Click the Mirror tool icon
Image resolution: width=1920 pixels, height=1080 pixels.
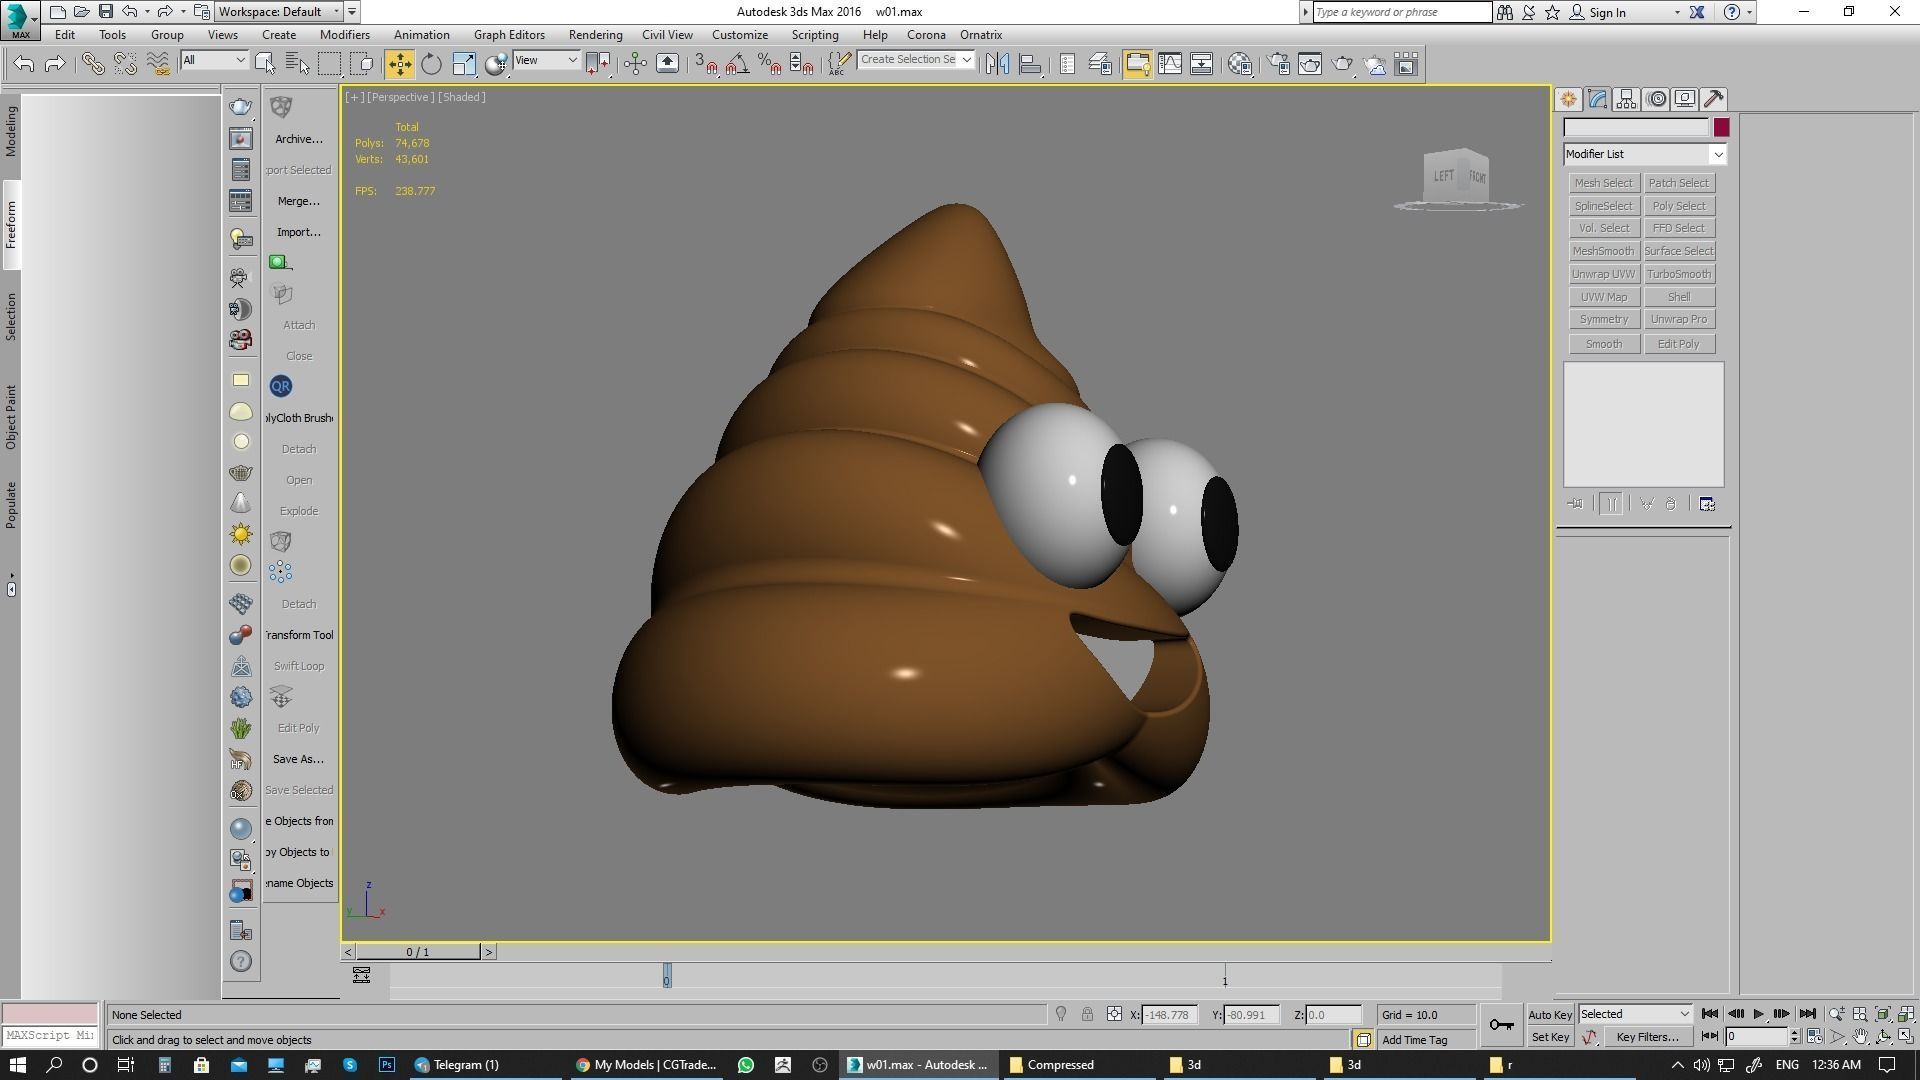997,64
